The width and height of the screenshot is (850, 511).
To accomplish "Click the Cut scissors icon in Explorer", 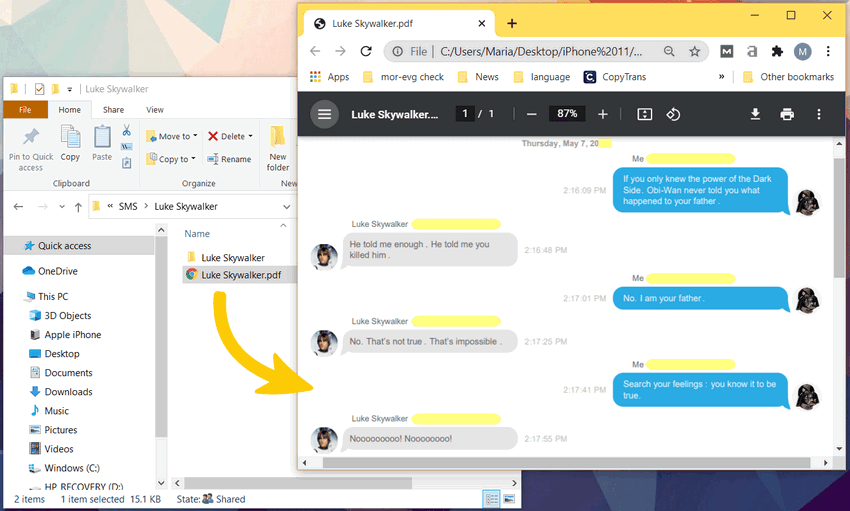I will pos(126,130).
